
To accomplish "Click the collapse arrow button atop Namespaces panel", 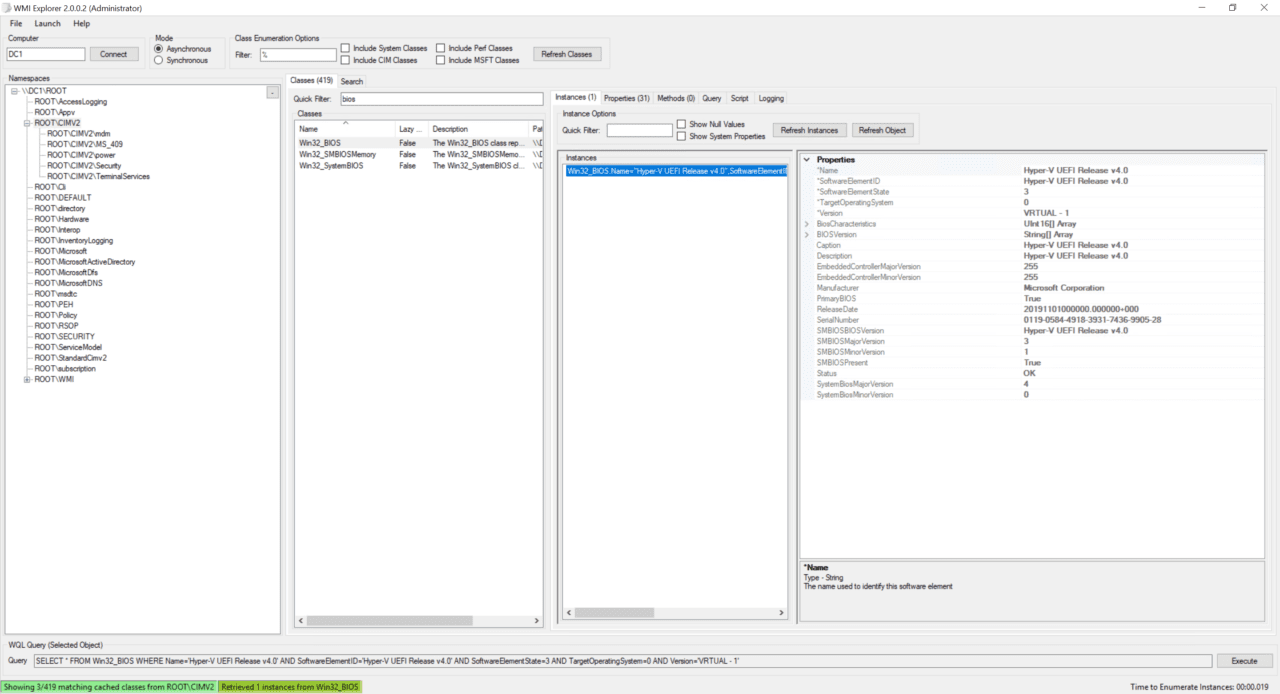I will (272, 91).
